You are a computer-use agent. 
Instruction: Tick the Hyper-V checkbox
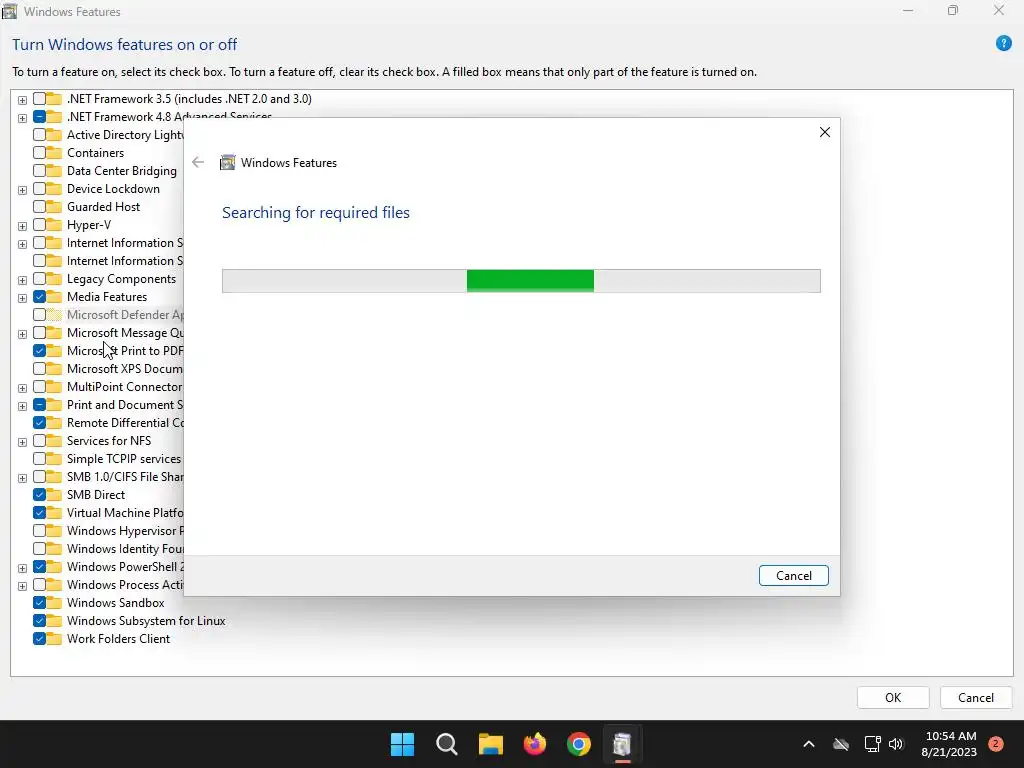pyautogui.click(x=39, y=225)
